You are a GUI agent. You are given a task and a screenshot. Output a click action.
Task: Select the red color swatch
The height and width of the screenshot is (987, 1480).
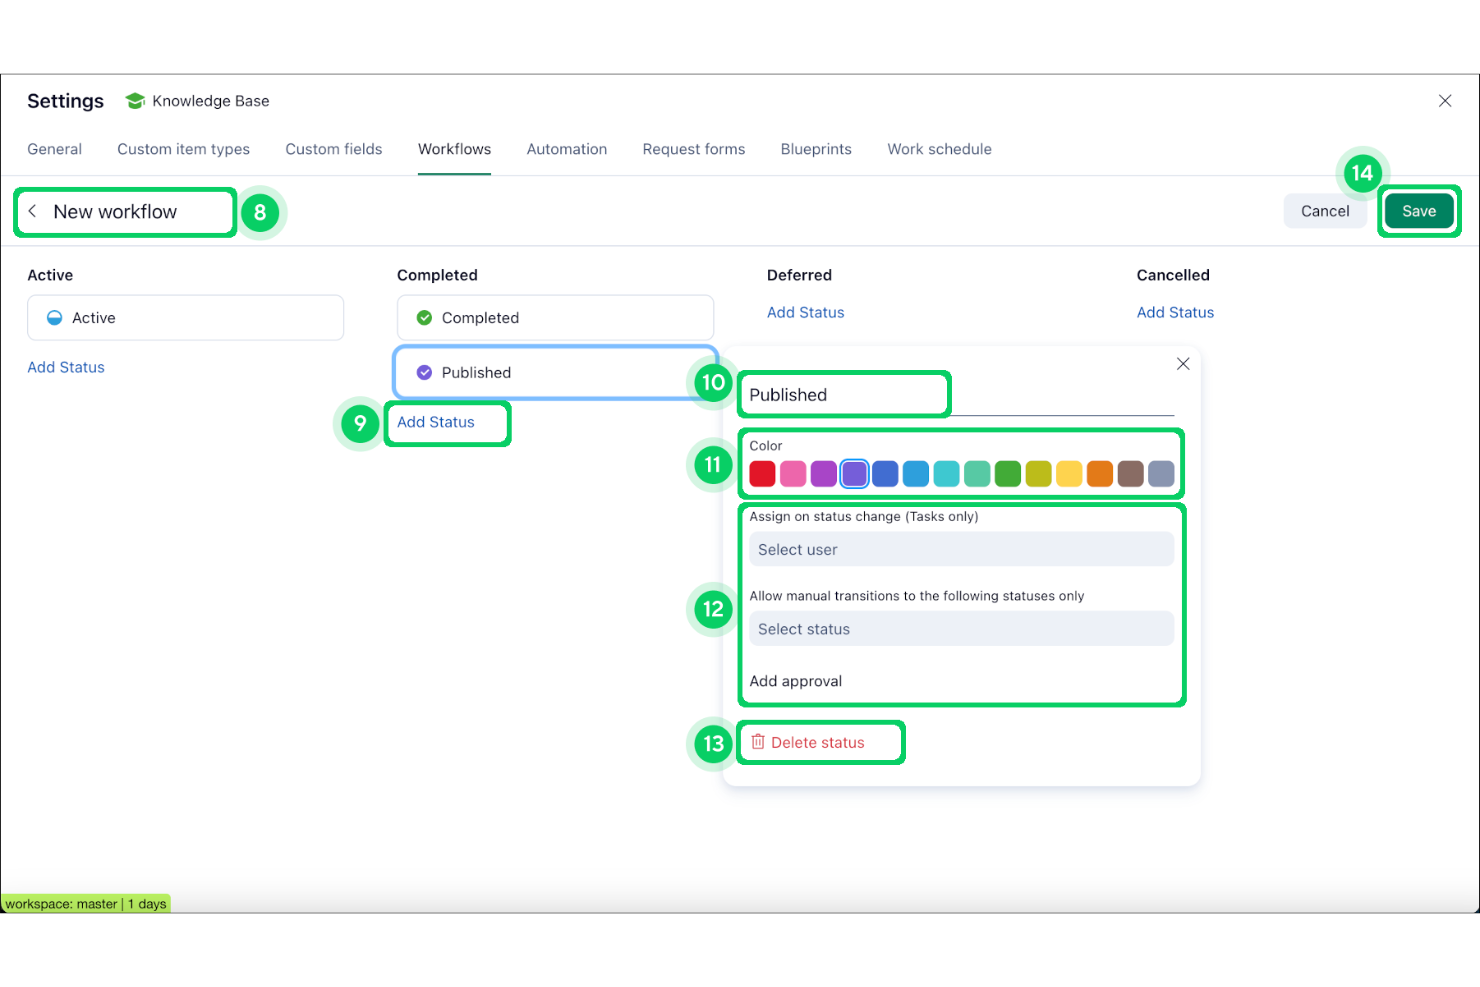tap(762, 473)
